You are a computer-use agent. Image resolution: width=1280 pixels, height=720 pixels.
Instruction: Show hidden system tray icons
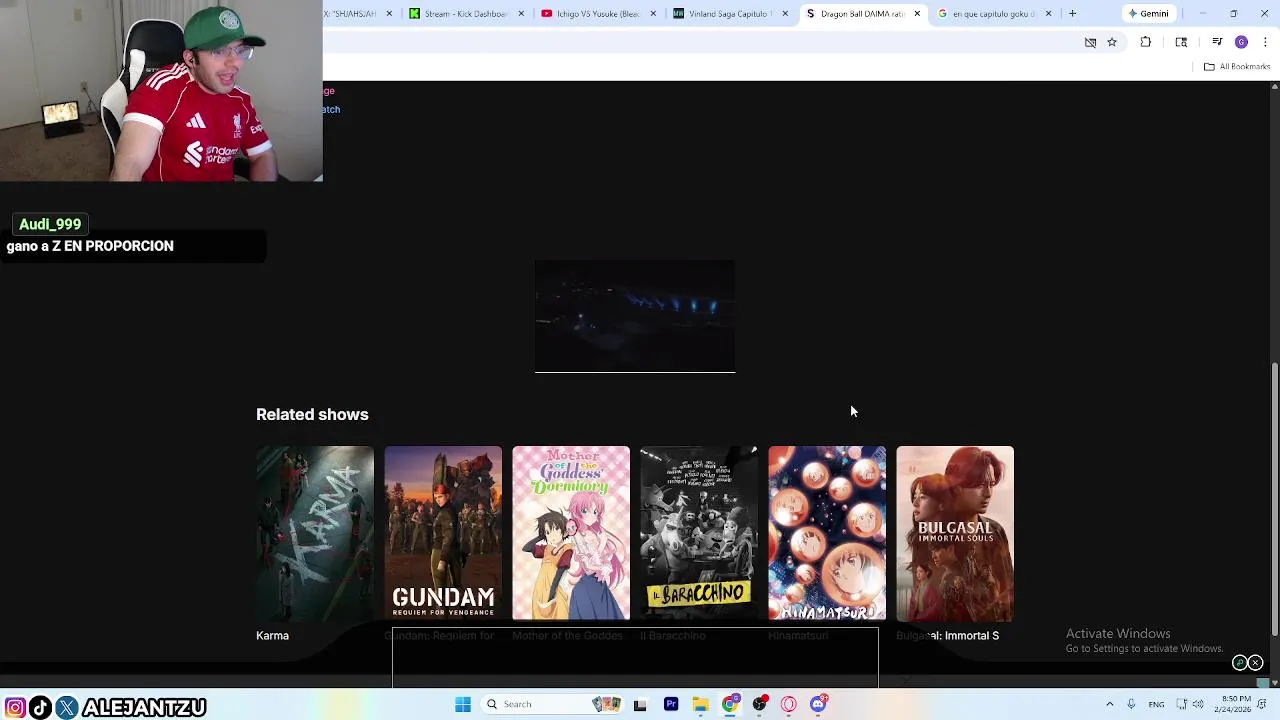pos(1109,704)
